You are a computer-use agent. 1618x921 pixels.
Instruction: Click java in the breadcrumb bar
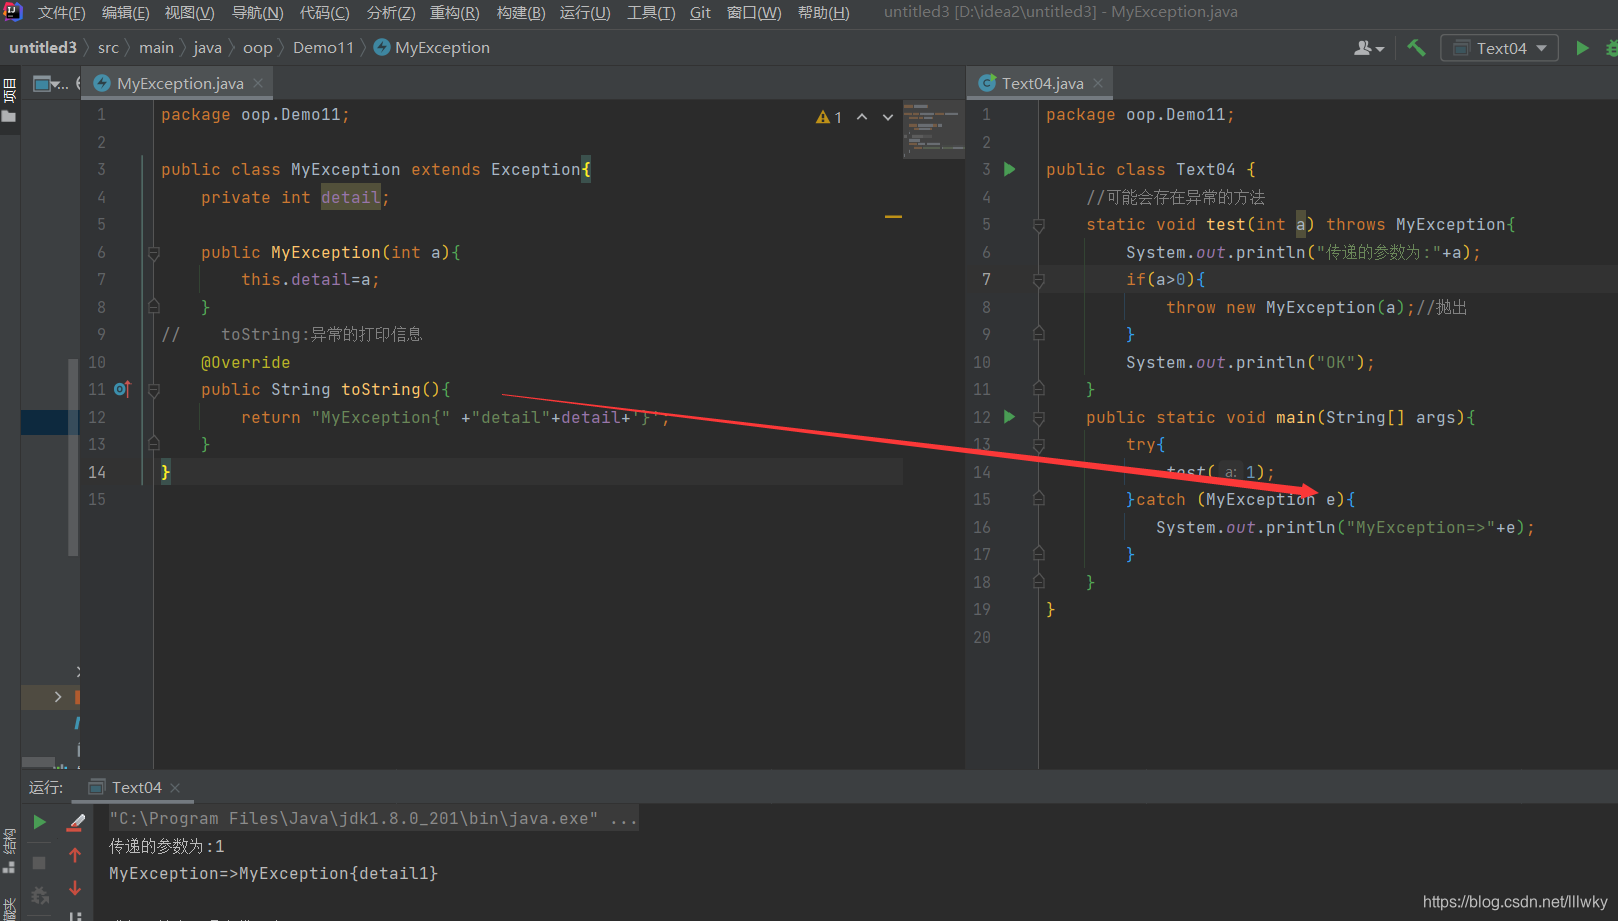click(x=207, y=47)
